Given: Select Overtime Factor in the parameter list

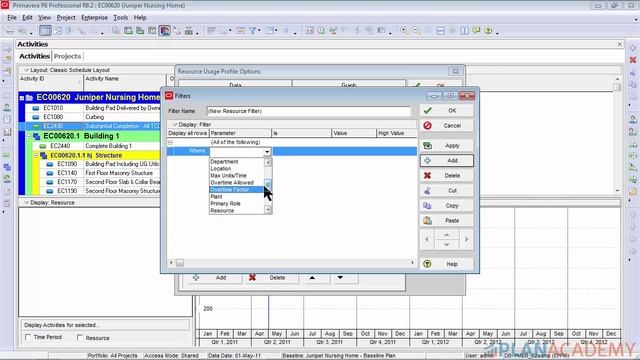Looking at the screenshot, I should pos(237,190).
